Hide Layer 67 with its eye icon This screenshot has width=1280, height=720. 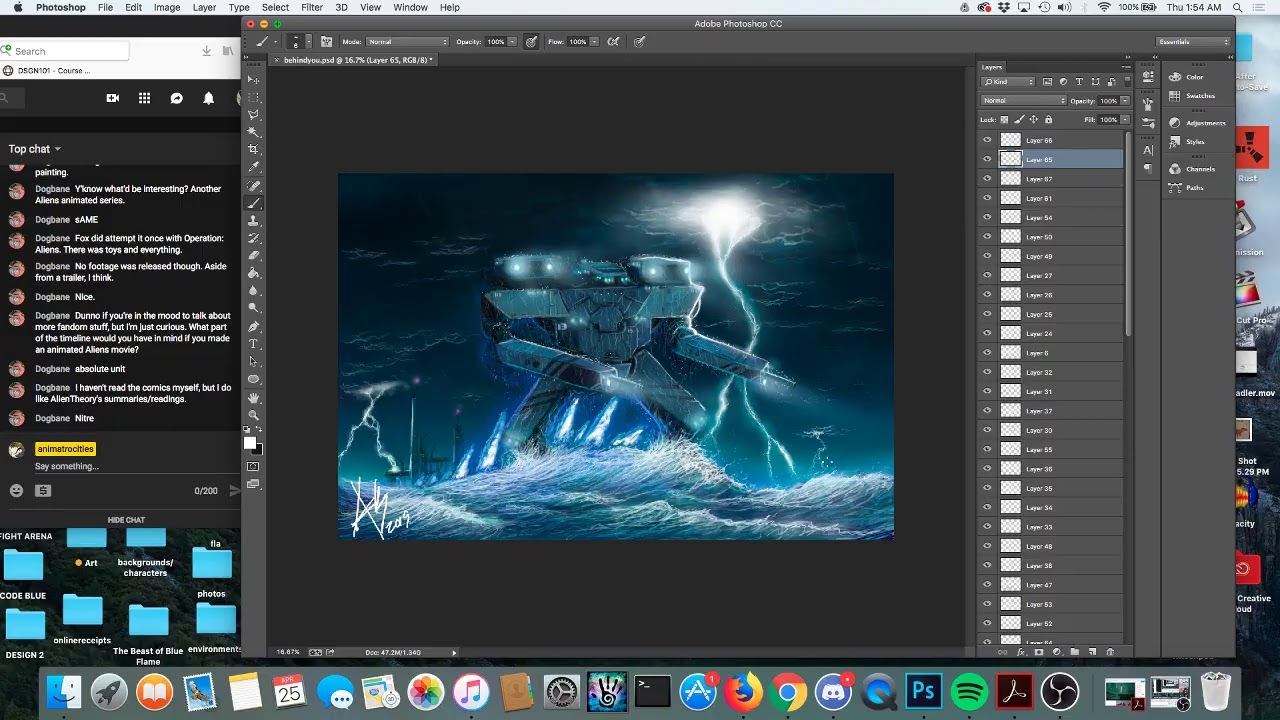point(988,179)
